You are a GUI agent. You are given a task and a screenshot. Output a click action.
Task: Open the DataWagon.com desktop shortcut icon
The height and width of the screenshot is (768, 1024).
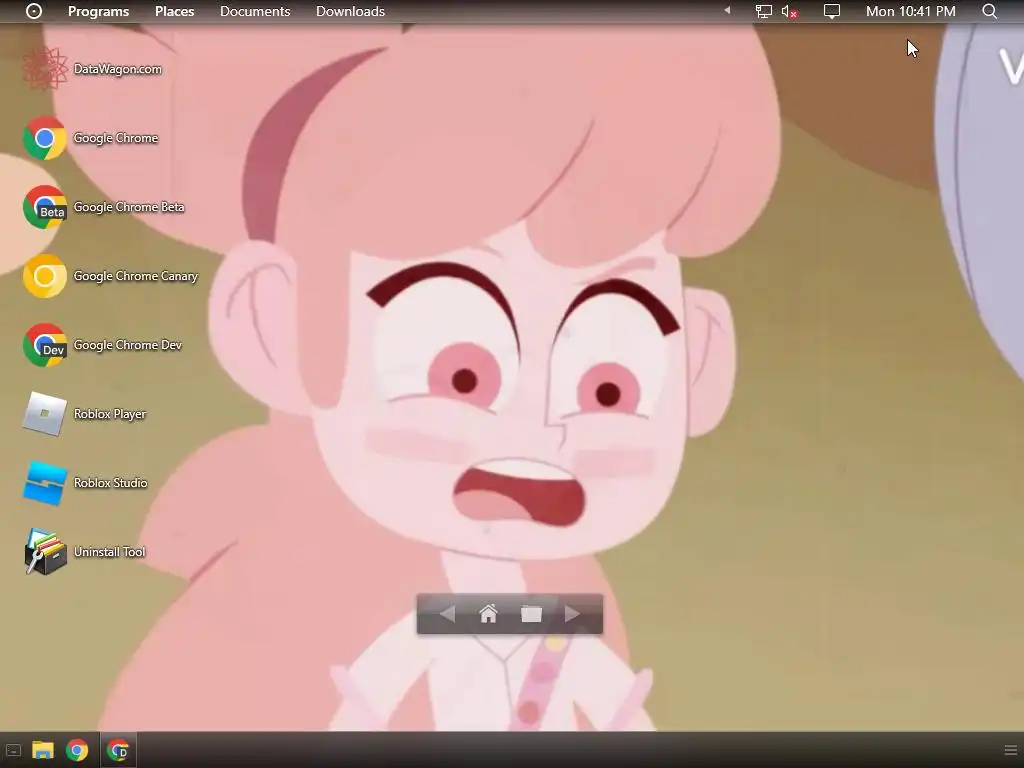pyautogui.click(x=45, y=69)
